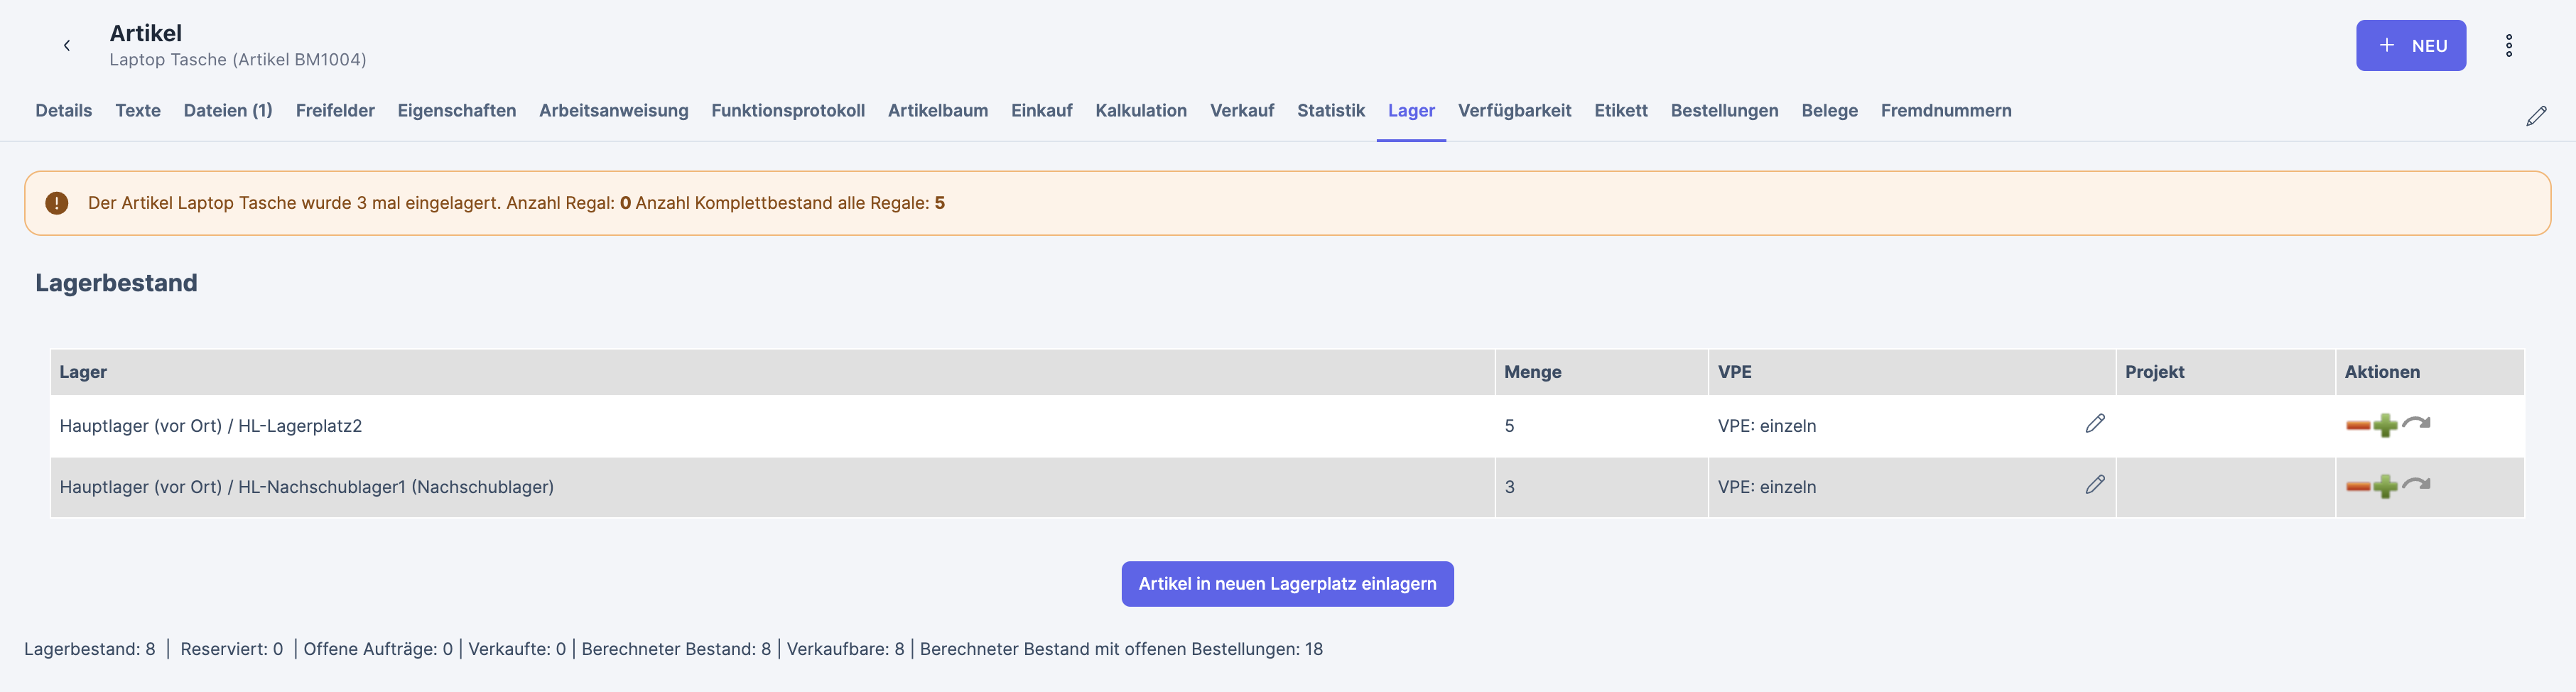Click transfer arrow icon for HL-Lagerplatz2
Screen dimensions: 2576x692
point(2416,424)
